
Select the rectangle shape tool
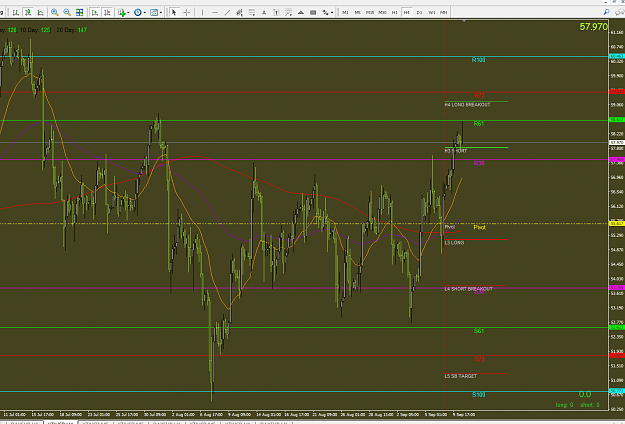(x=313, y=12)
